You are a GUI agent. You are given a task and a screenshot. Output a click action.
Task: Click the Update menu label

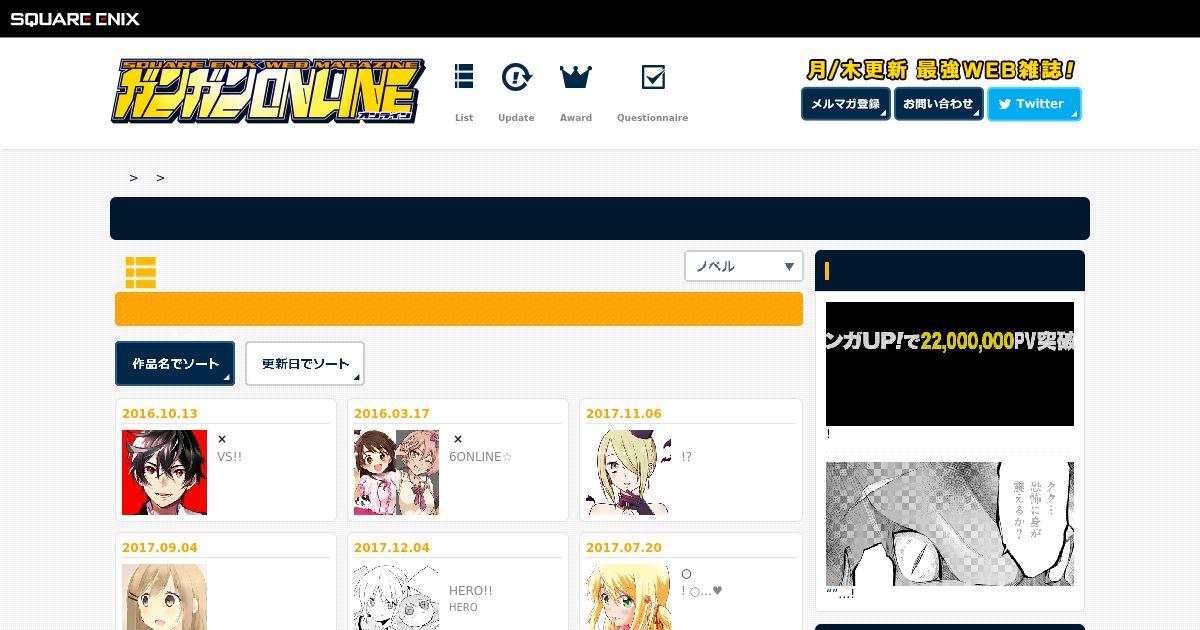516,118
